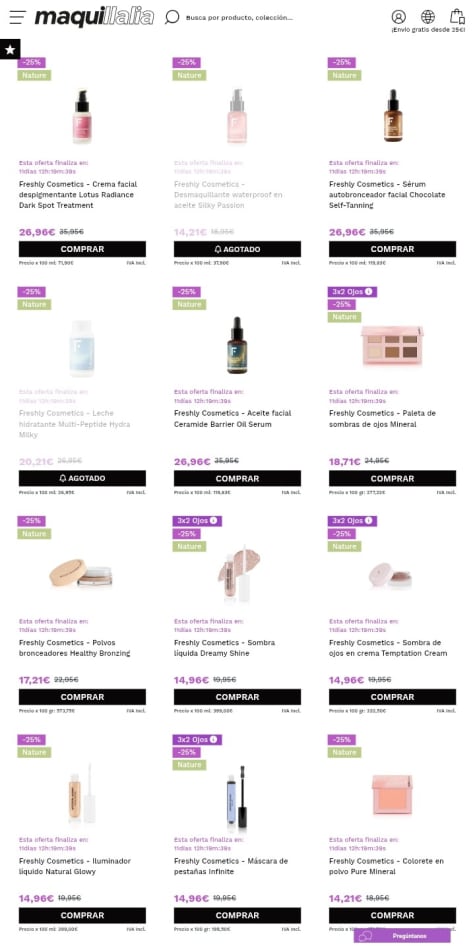Click the search magnifier icon
The image size is (475, 946).
coord(172,17)
